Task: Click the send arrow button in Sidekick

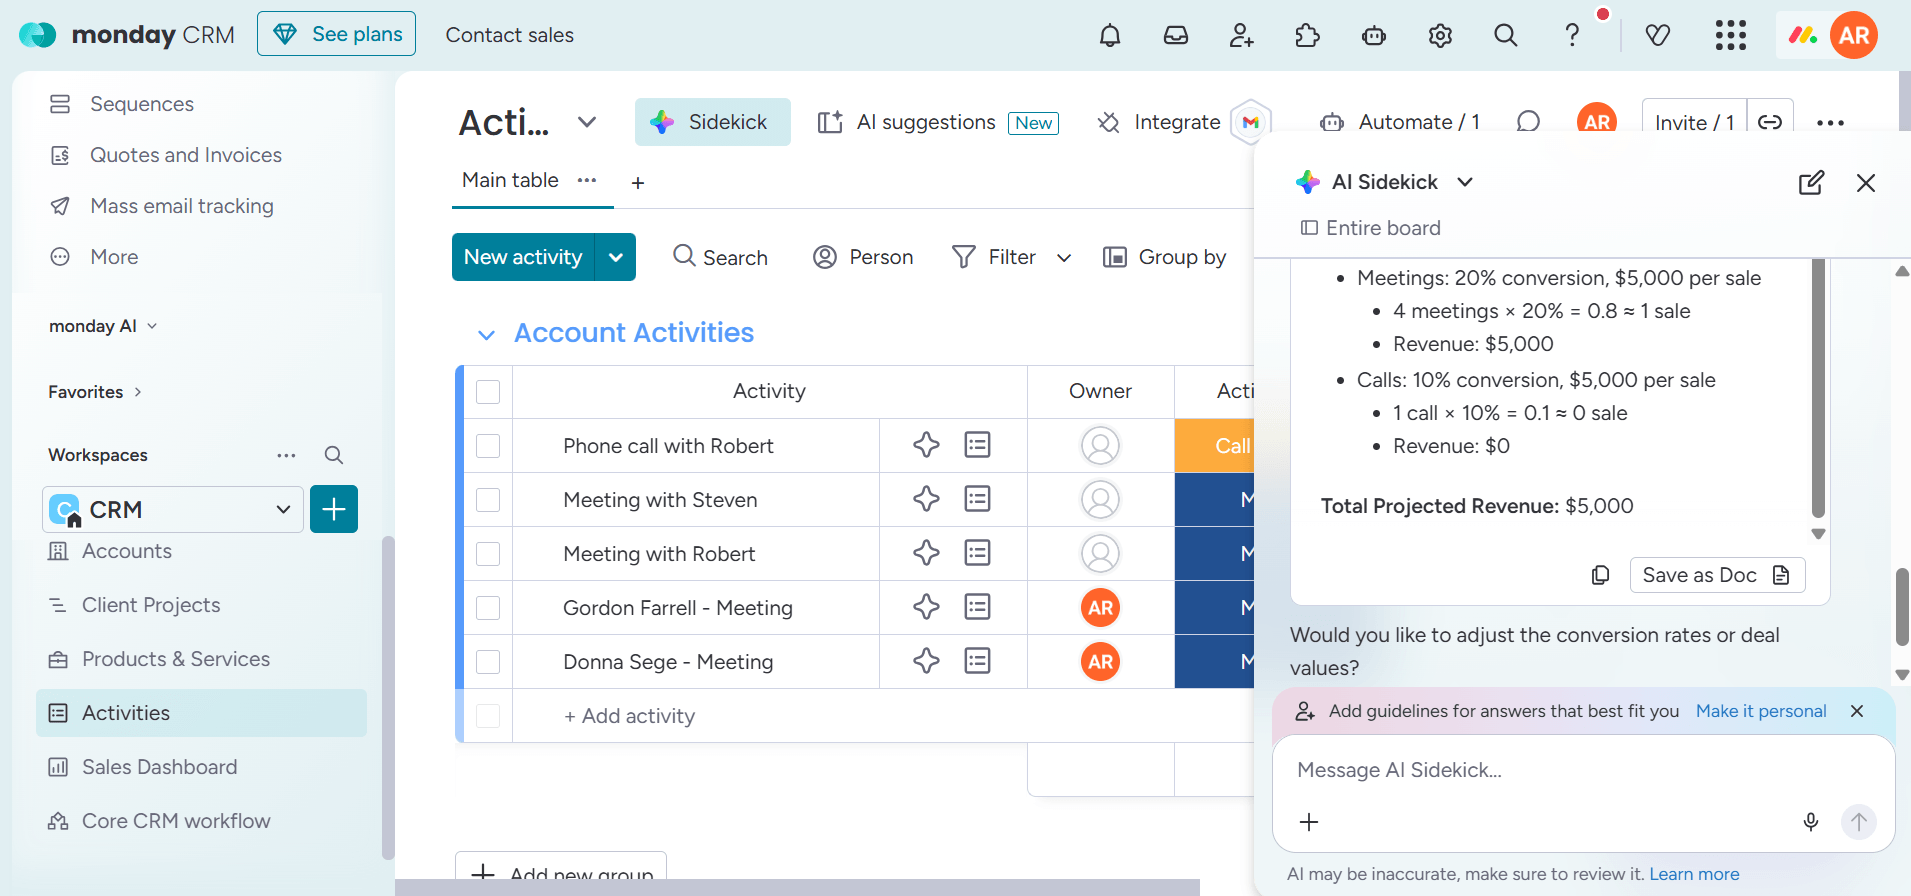Action: pyautogui.click(x=1859, y=822)
